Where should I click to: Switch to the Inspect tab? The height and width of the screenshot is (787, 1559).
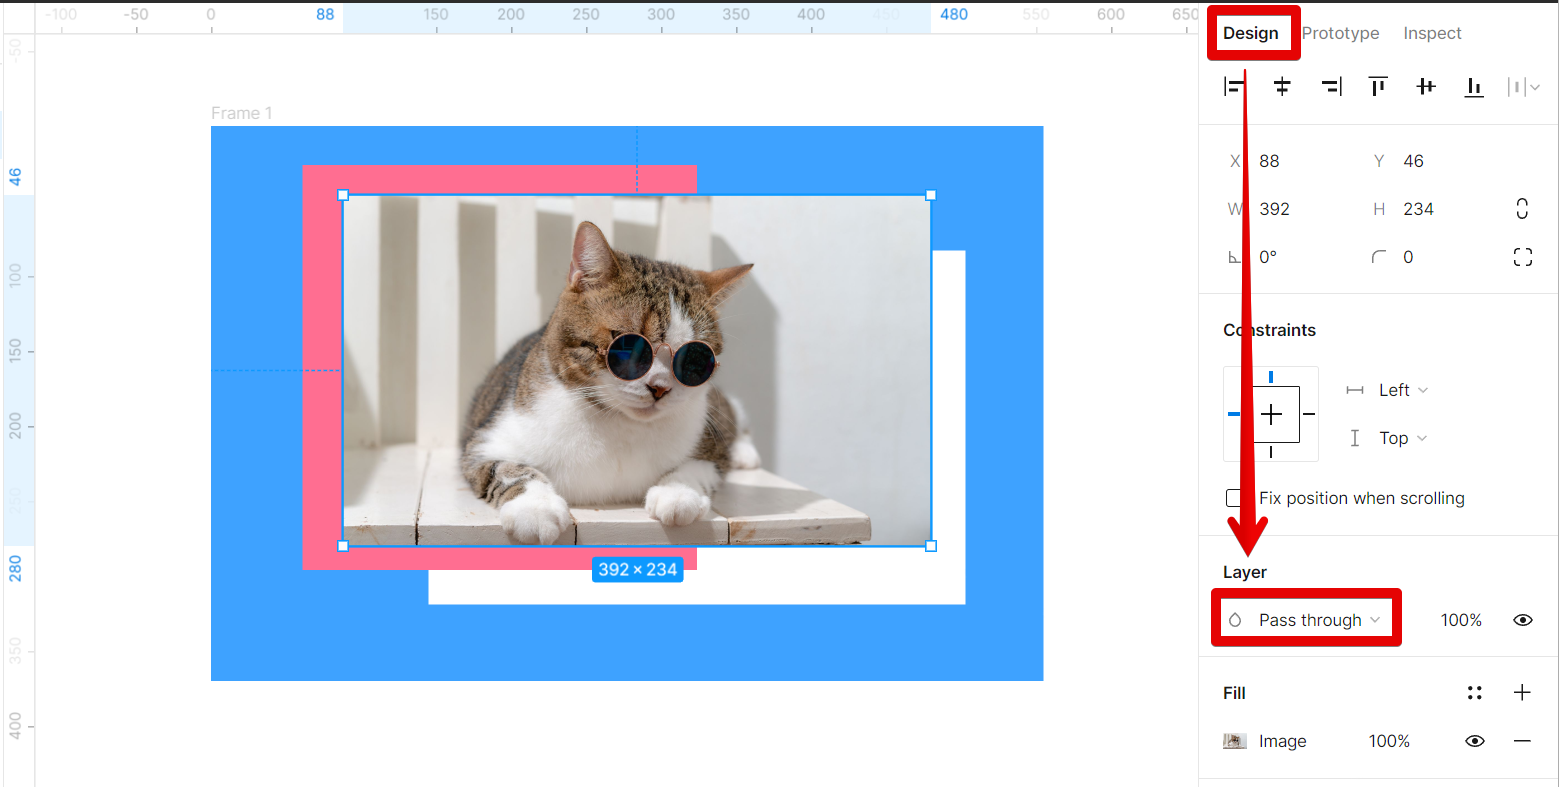click(1432, 33)
